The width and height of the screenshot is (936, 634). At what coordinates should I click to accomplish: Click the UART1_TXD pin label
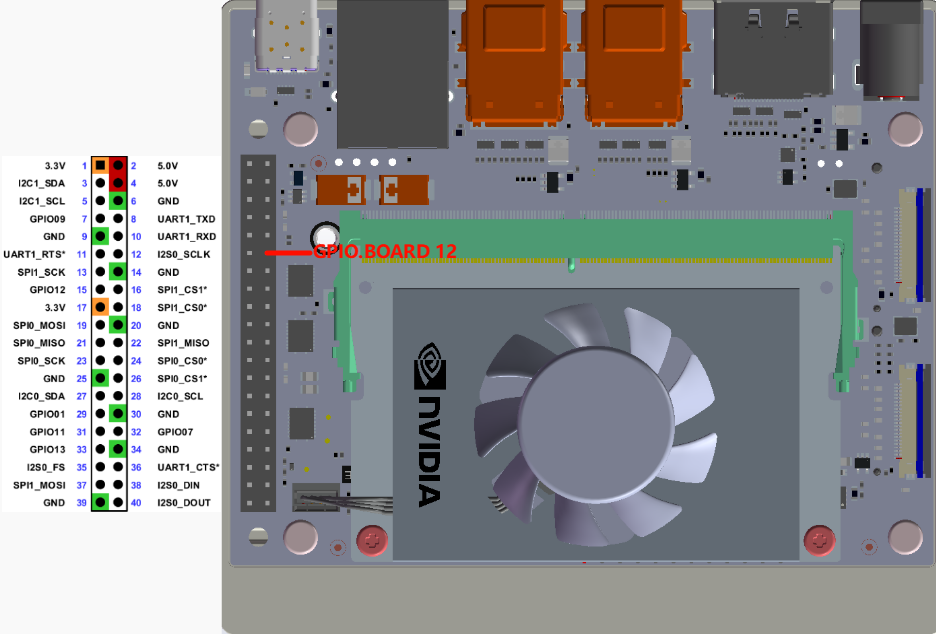pos(186,218)
